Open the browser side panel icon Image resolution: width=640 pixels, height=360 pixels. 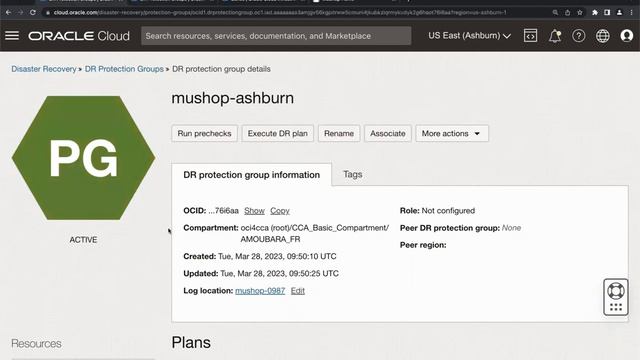click(607, 13)
